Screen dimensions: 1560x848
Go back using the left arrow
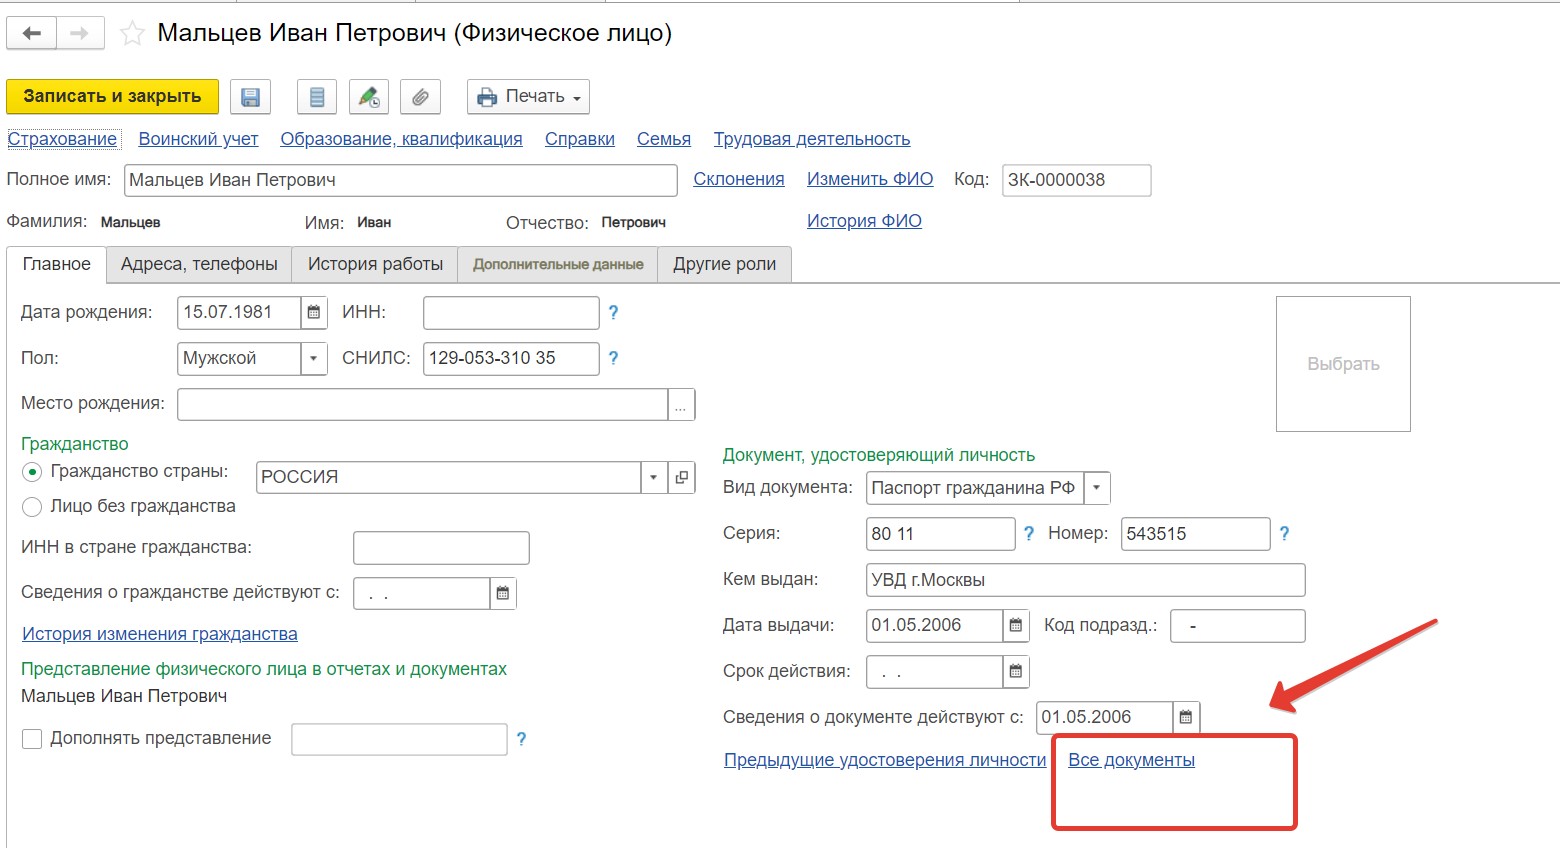[32, 34]
